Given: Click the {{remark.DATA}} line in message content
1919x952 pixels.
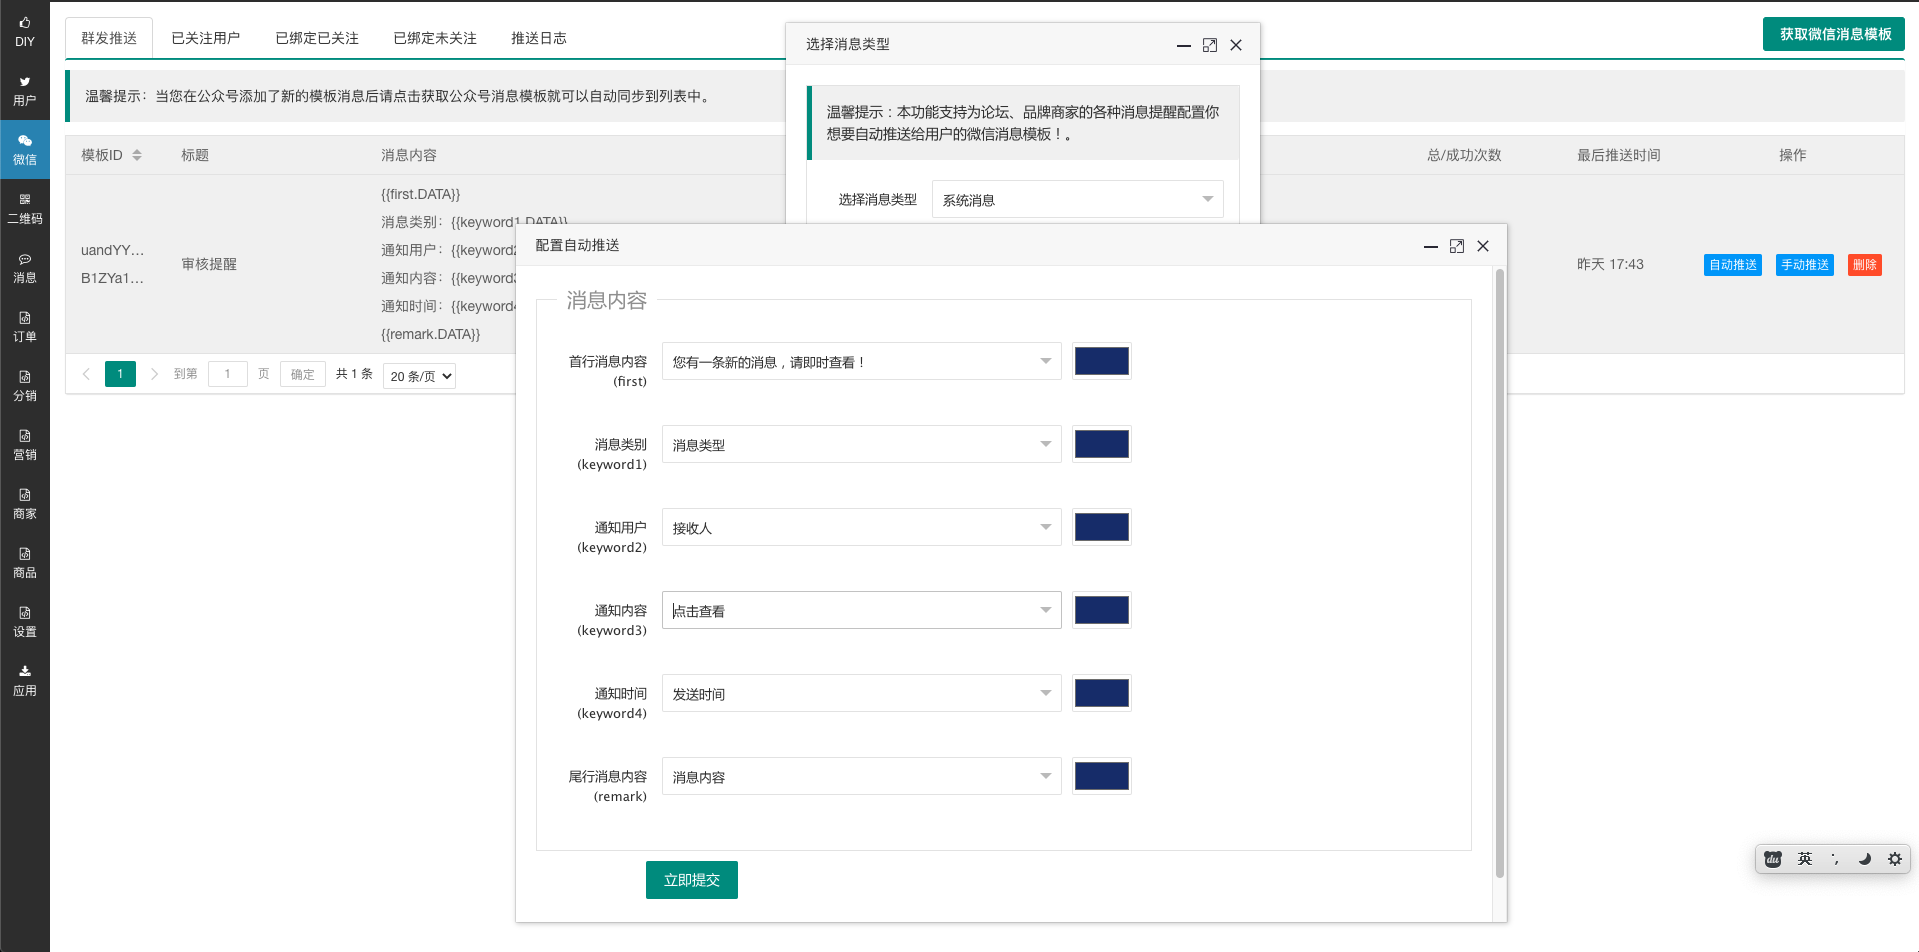Looking at the screenshot, I should [430, 334].
